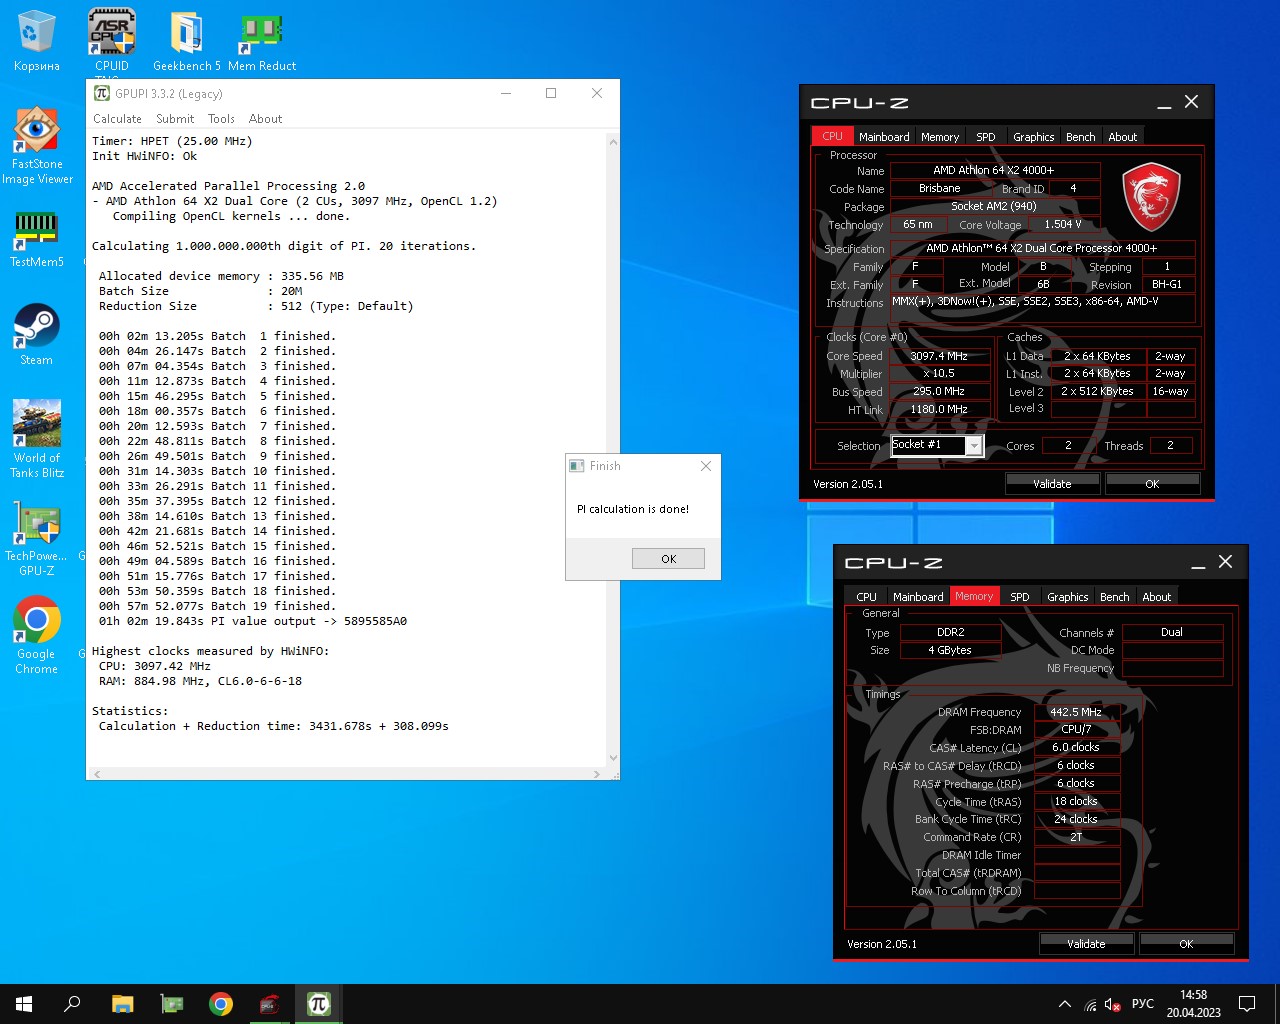The width and height of the screenshot is (1280, 1024).
Task: Select the Graphics tab in upper CPU-Z
Action: (x=1033, y=137)
